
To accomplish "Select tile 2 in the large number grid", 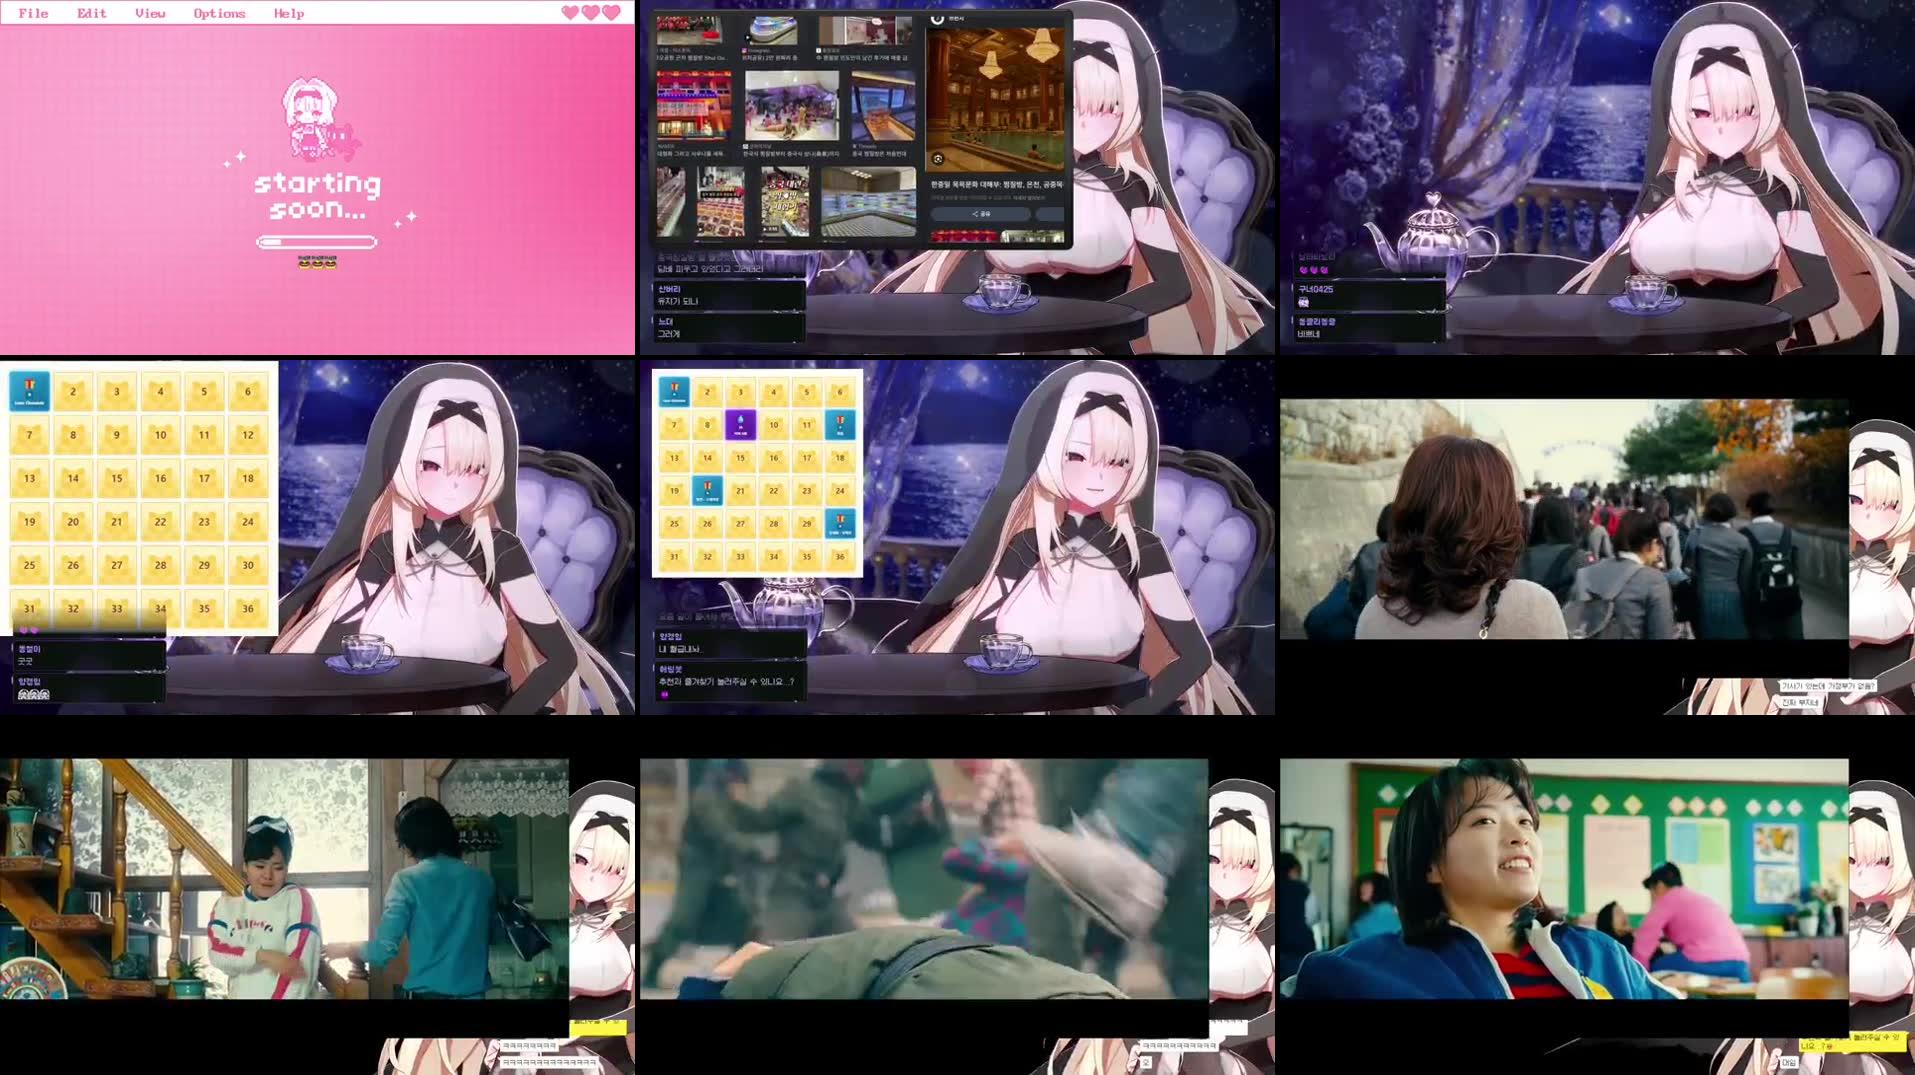I will click(x=73, y=391).
